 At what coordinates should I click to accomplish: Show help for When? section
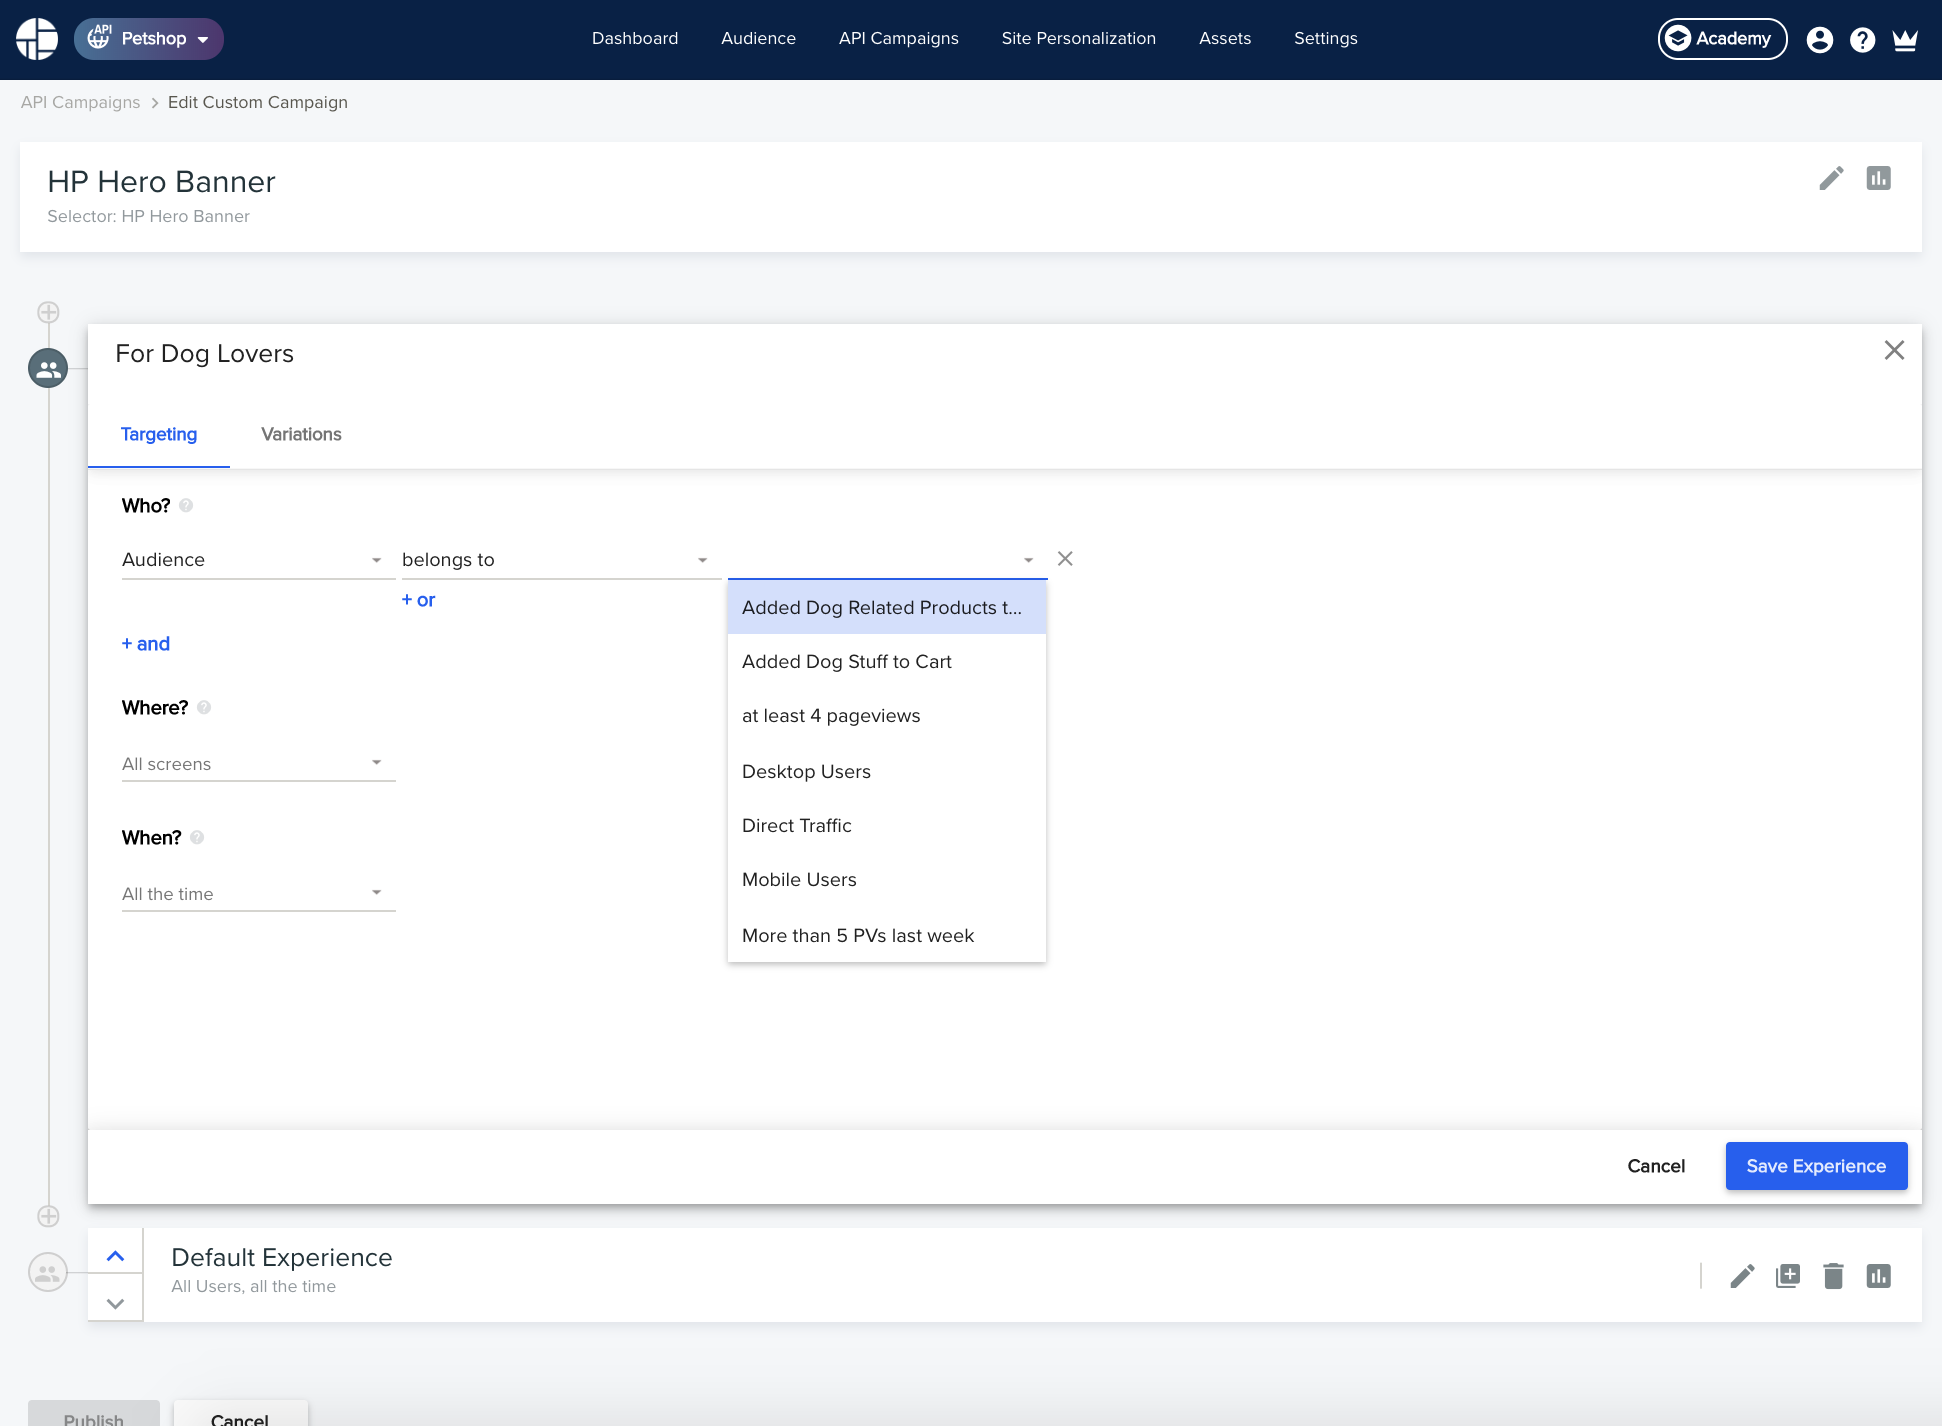[197, 838]
